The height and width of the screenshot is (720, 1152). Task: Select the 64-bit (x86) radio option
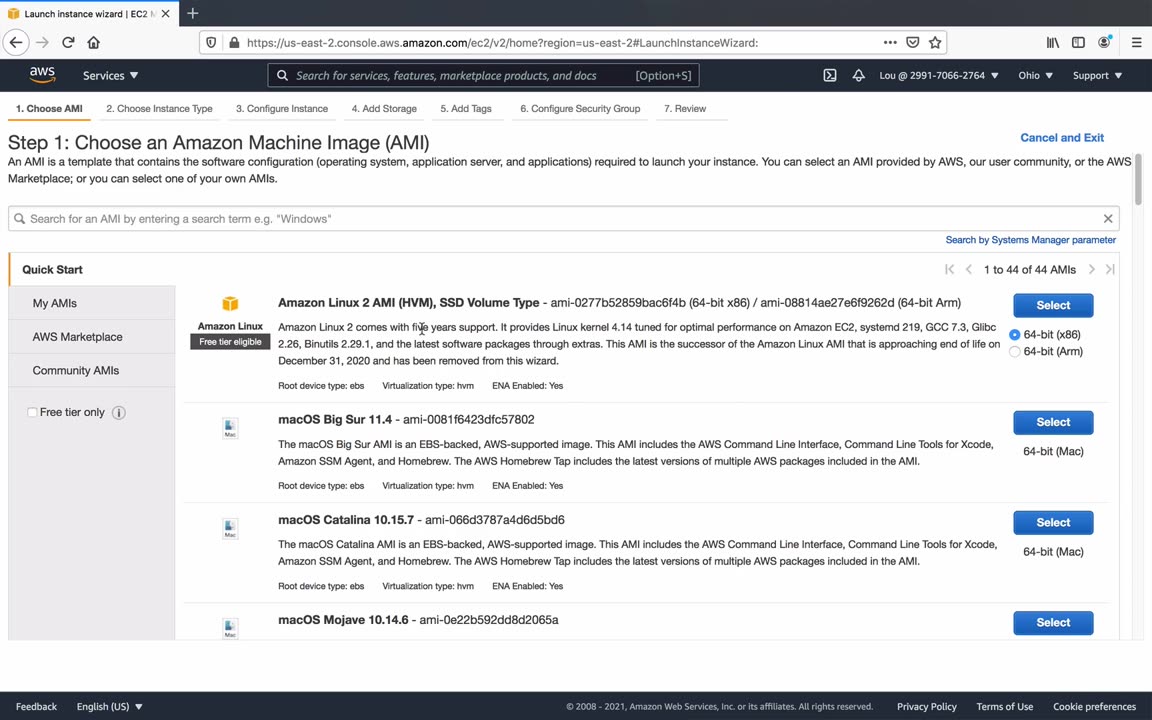pyautogui.click(x=1015, y=334)
